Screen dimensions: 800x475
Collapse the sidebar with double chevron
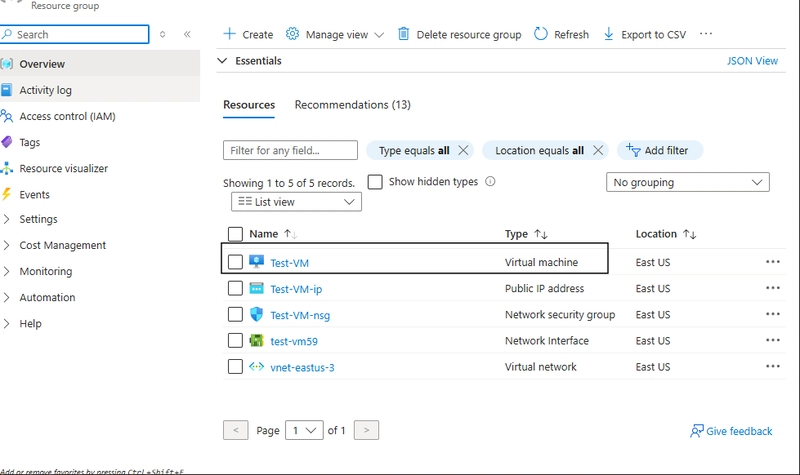click(x=187, y=34)
